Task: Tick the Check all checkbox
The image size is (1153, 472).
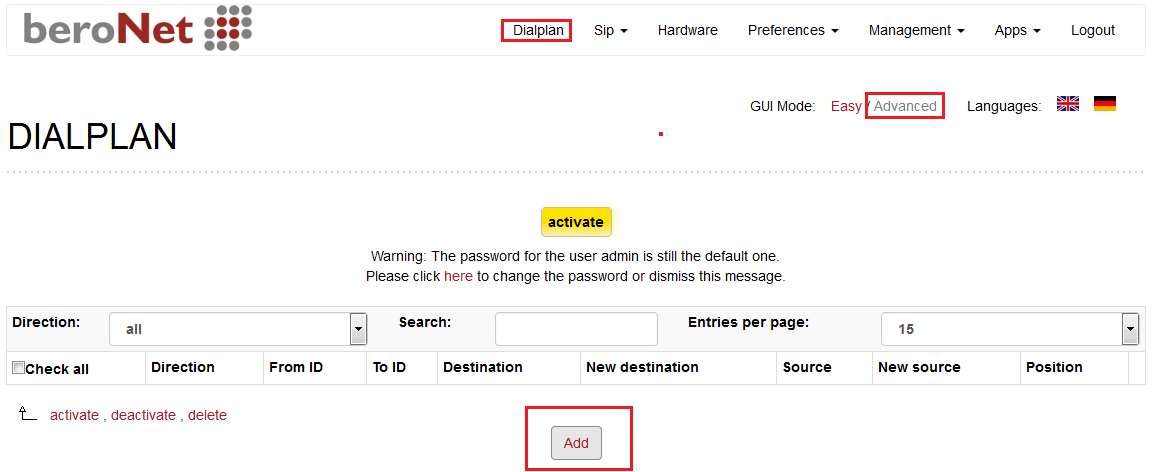Action: coord(18,368)
